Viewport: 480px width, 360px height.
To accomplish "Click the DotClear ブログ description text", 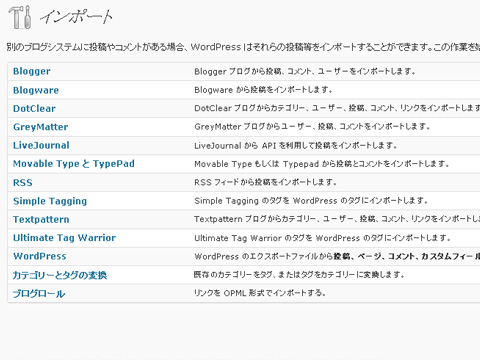I will click(x=337, y=108).
